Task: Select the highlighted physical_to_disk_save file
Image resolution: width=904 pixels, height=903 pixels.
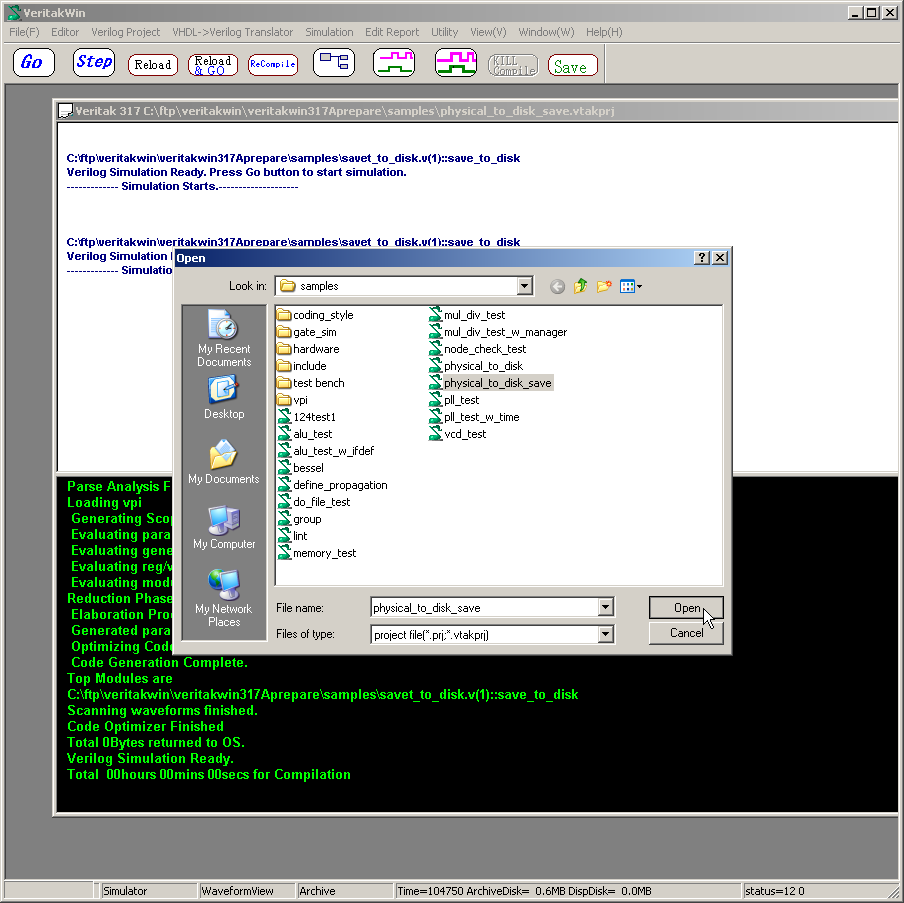Action: (x=491, y=383)
